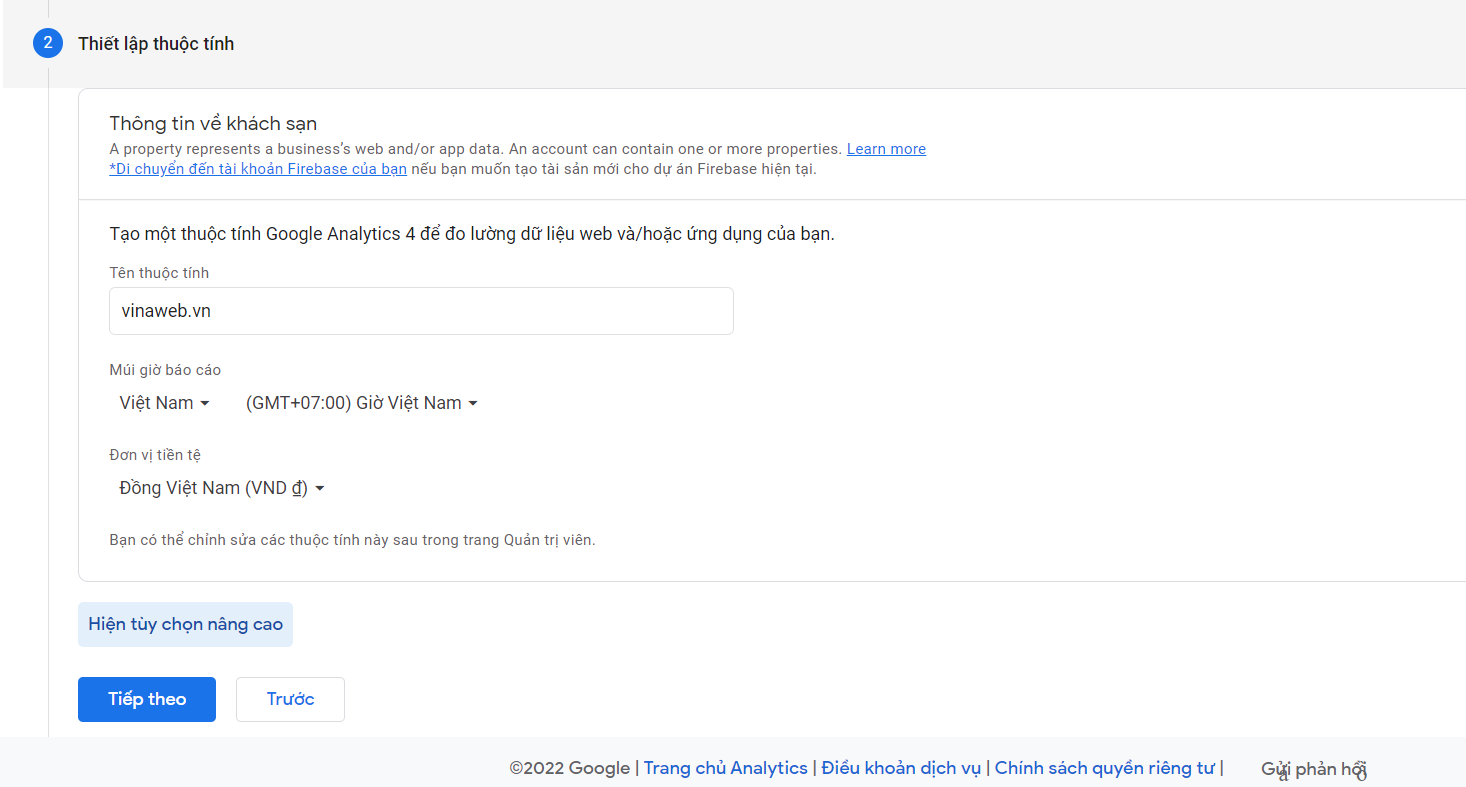Expand 'Hiện tùy chọn nâng cao' options
Screen dimensions: 1466x787
click(185, 624)
